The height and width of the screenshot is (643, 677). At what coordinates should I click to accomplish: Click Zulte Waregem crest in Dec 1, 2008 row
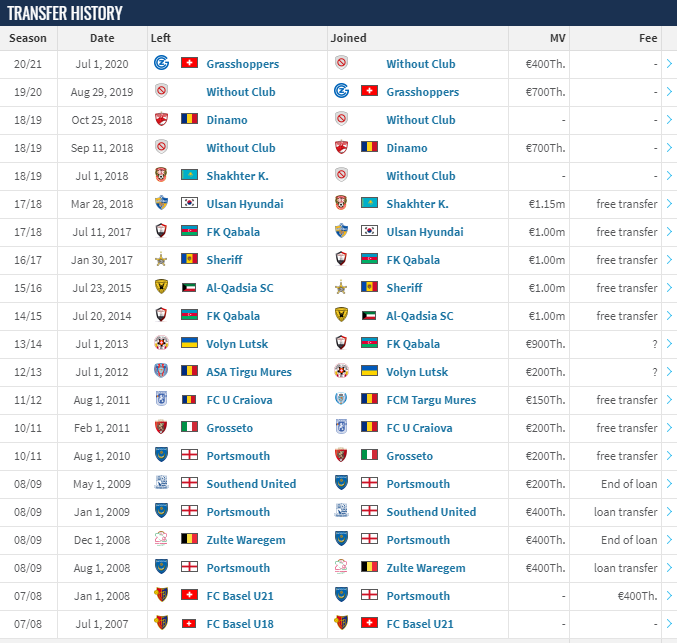coord(161,539)
